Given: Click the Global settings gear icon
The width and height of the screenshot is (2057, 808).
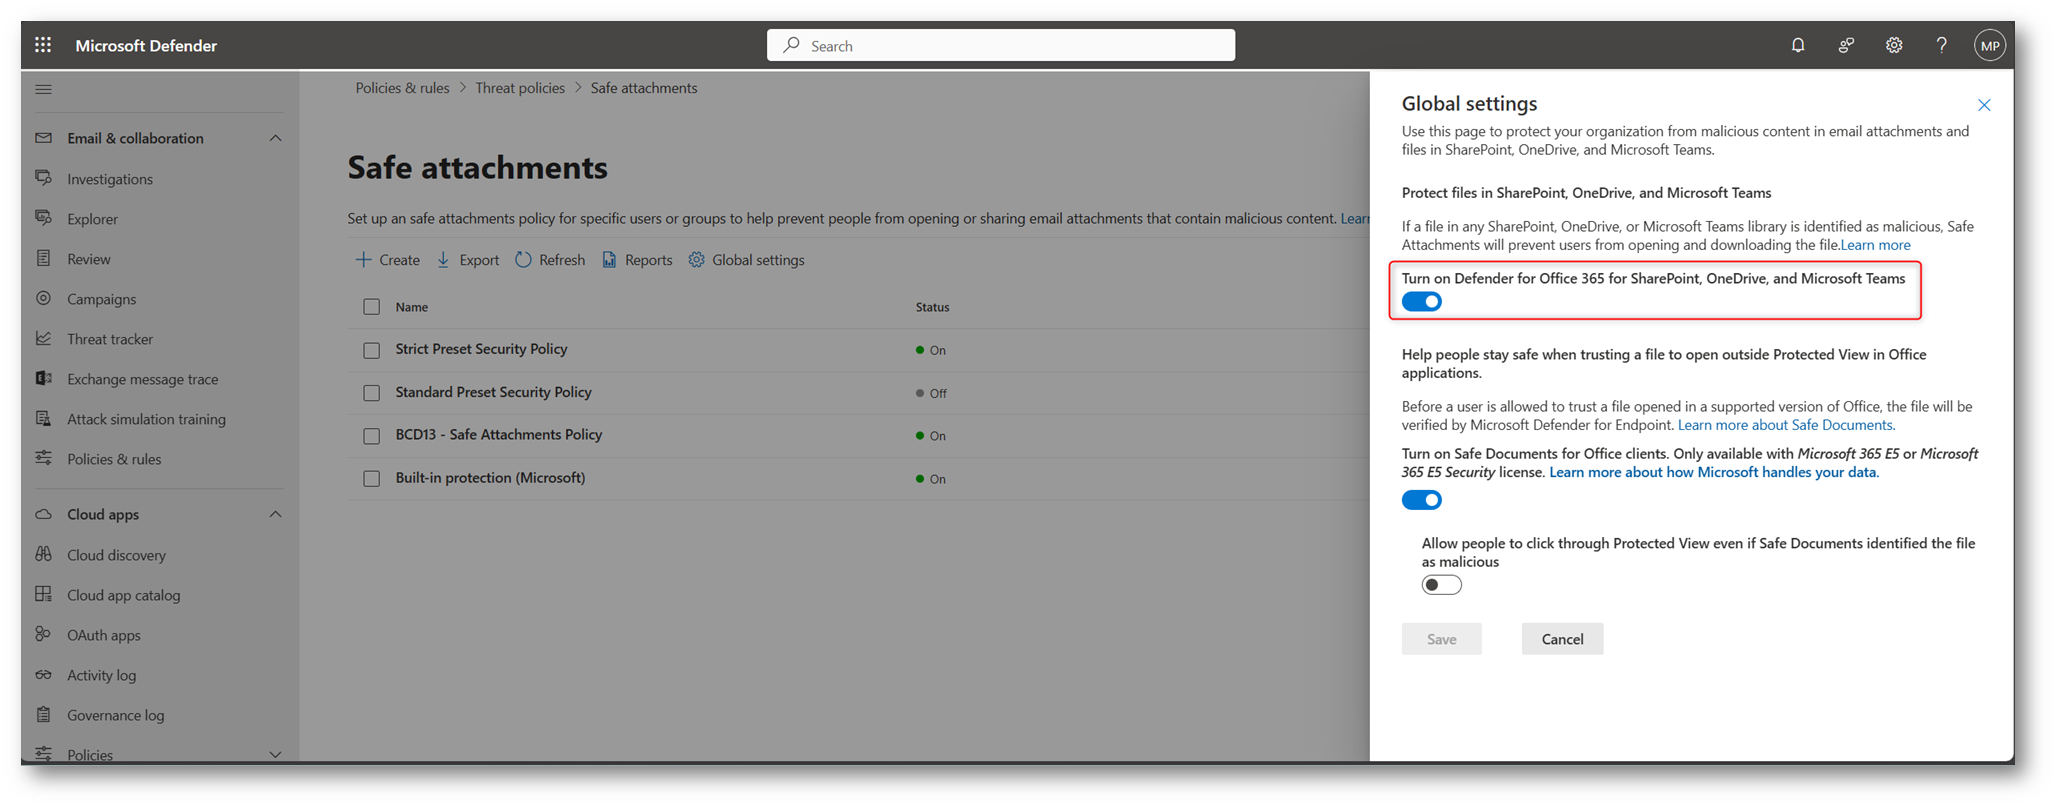Looking at the screenshot, I should click(696, 260).
